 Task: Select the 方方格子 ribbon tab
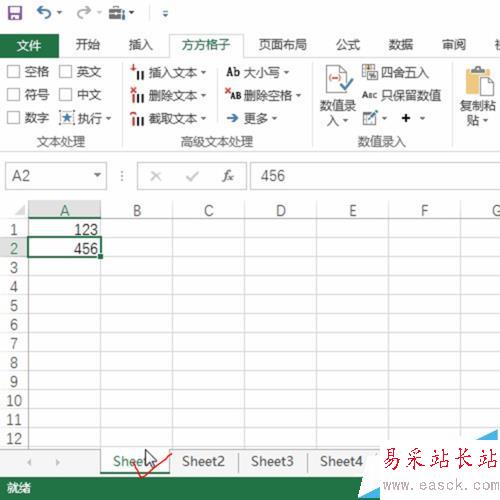pos(206,45)
